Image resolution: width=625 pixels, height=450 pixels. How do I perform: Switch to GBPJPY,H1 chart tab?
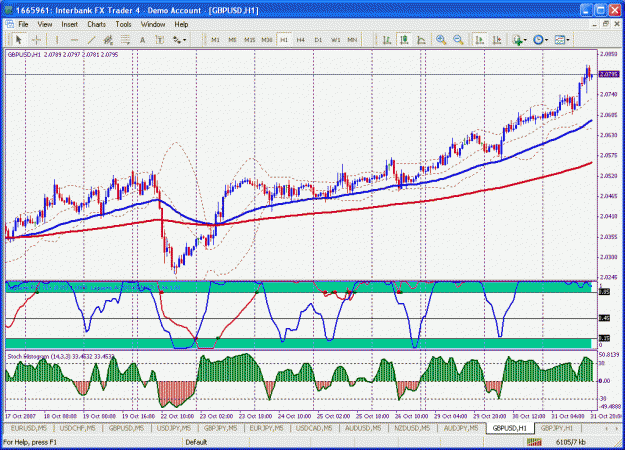[x=557, y=428]
